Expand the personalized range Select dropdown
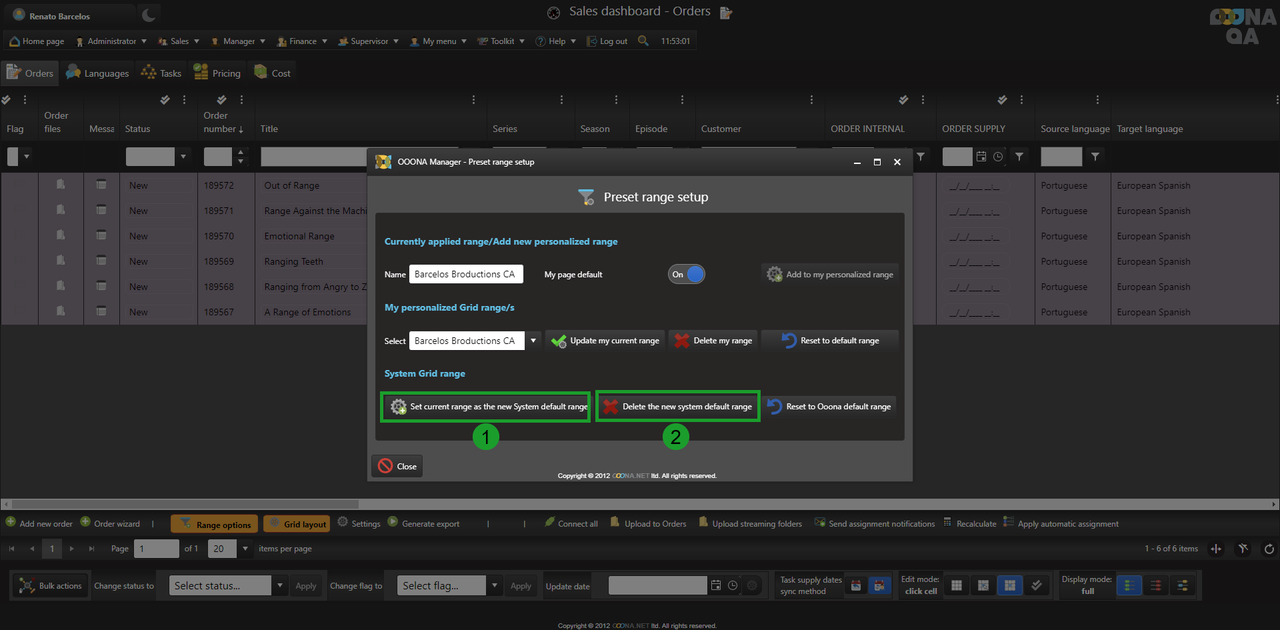The image size is (1280, 630). click(533, 341)
